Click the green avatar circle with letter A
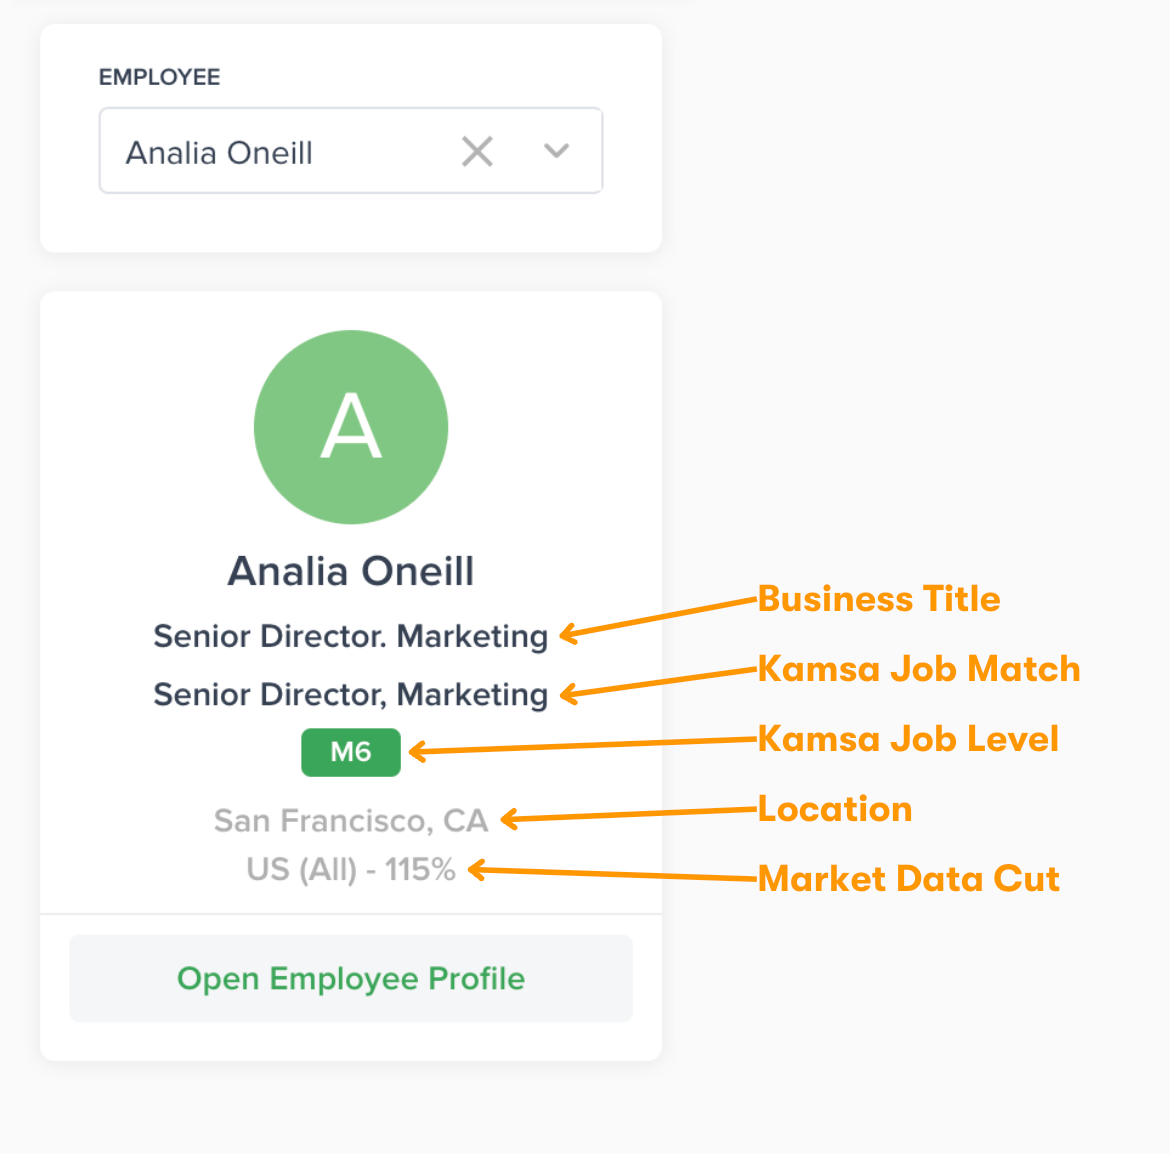The height and width of the screenshot is (1154, 1170). pyautogui.click(x=351, y=427)
